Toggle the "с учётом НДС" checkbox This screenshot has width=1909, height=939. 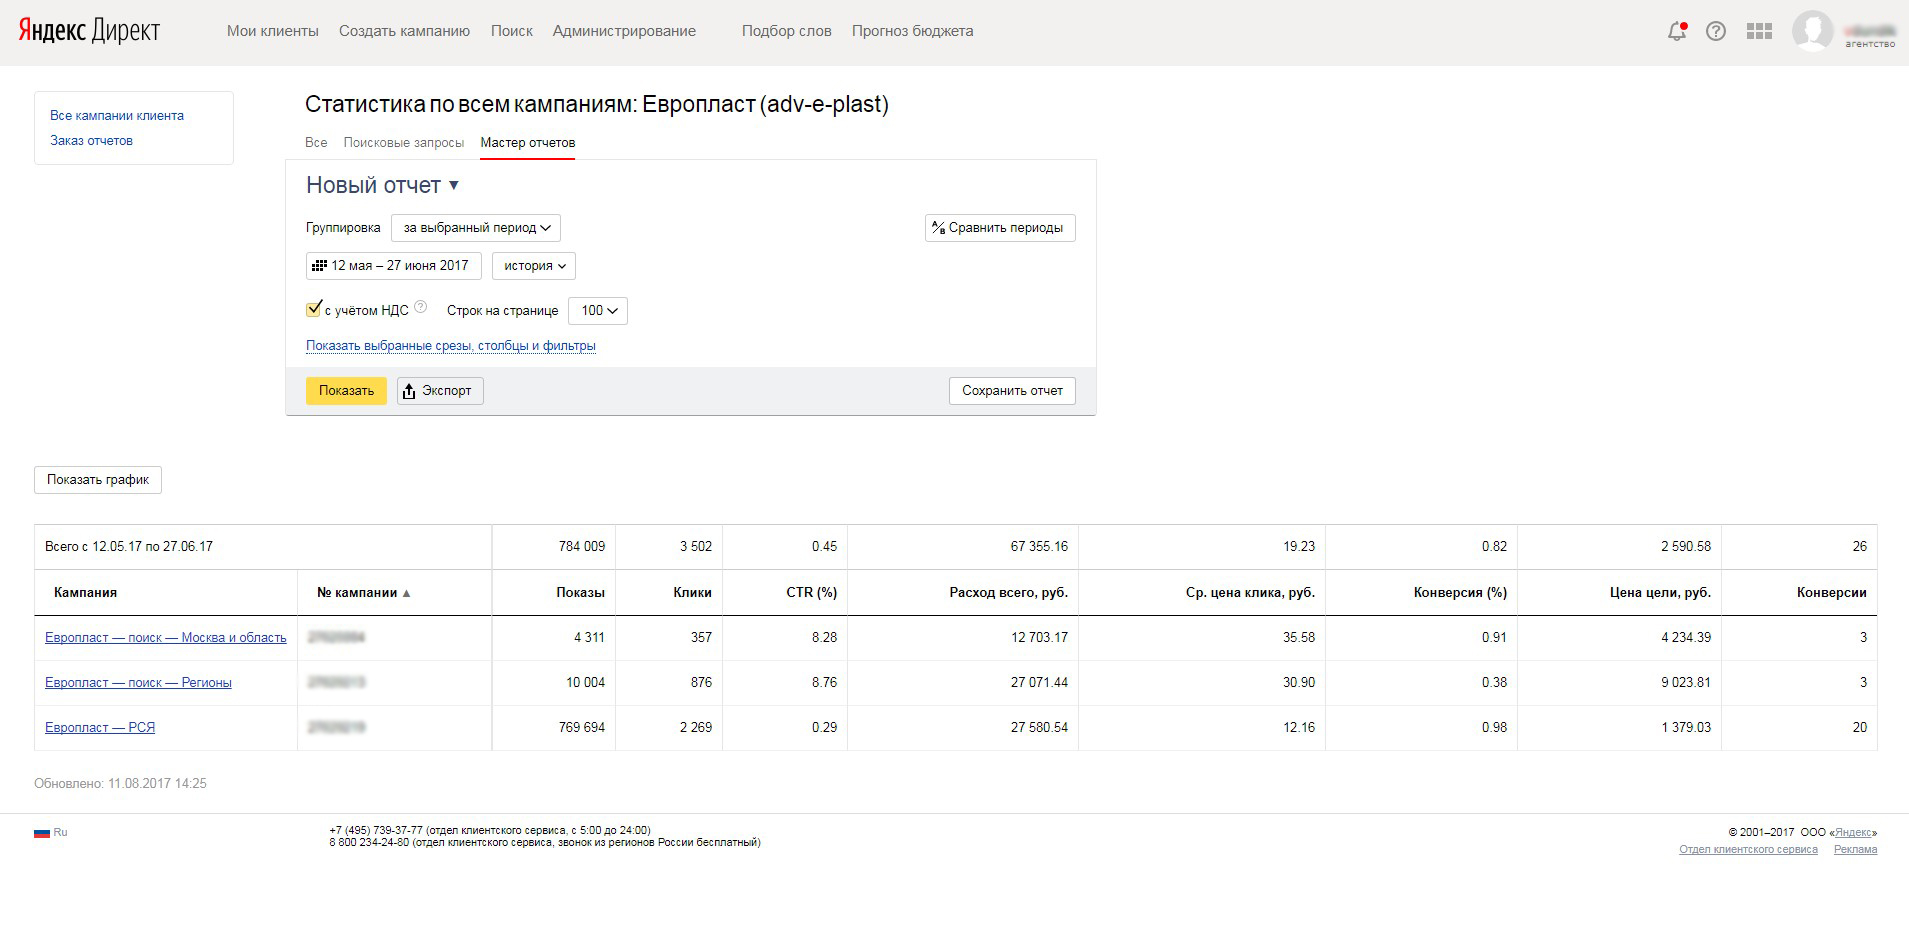click(314, 309)
